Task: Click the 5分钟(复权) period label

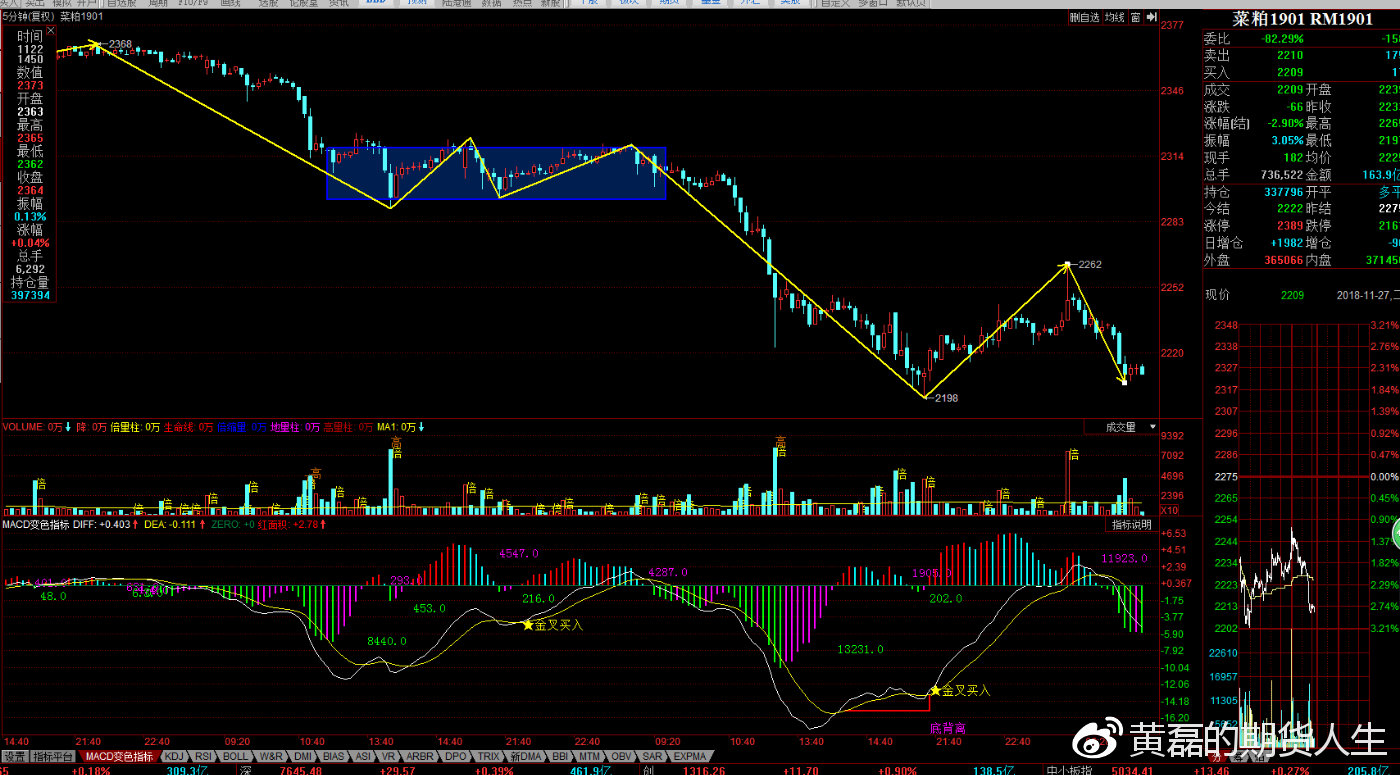Action: coord(28,17)
